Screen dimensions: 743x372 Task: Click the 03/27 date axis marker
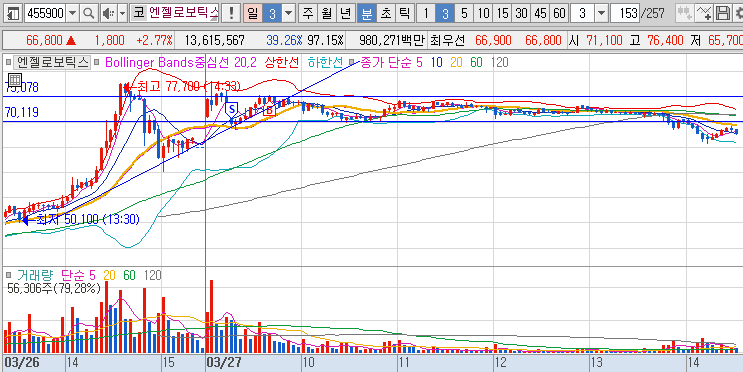point(225,363)
